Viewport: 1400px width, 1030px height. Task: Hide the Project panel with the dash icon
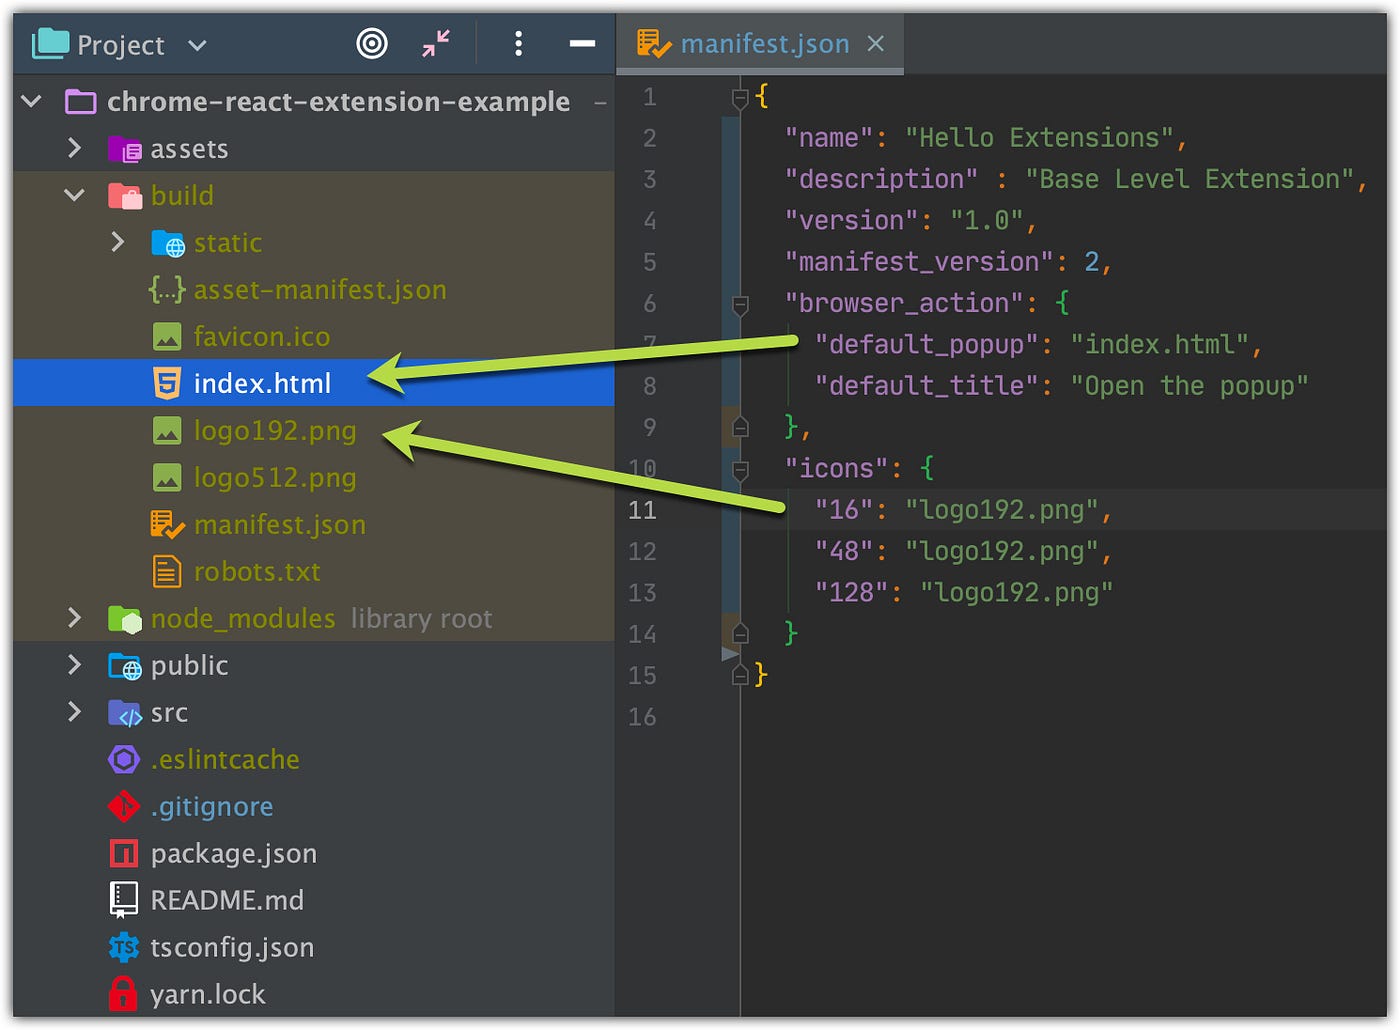[x=582, y=43]
